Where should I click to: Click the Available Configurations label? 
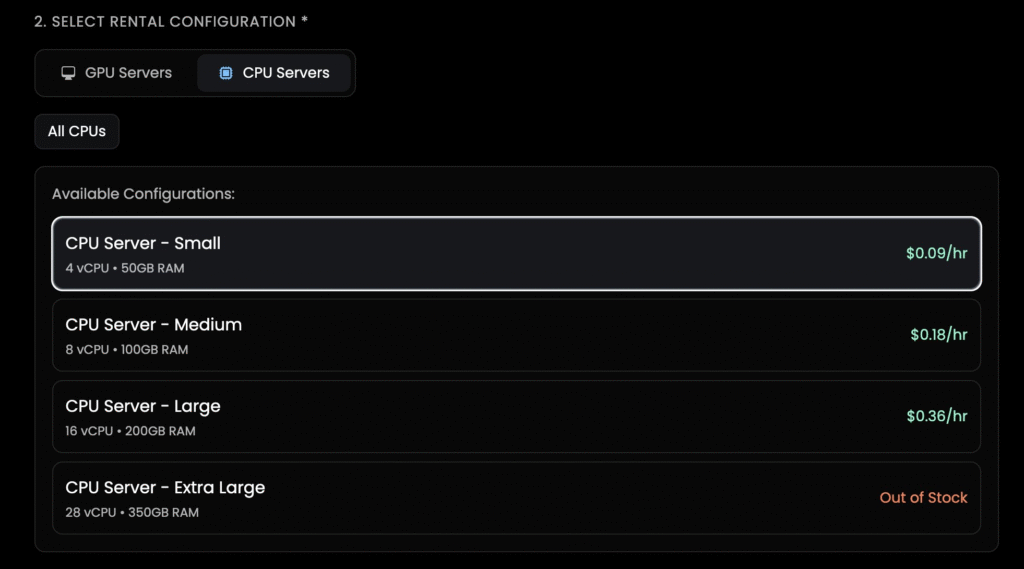click(x=143, y=193)
